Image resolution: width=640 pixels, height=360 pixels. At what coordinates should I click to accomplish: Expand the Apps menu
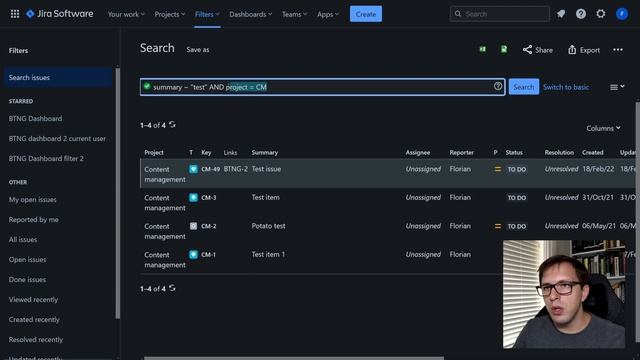click(328, 14)
